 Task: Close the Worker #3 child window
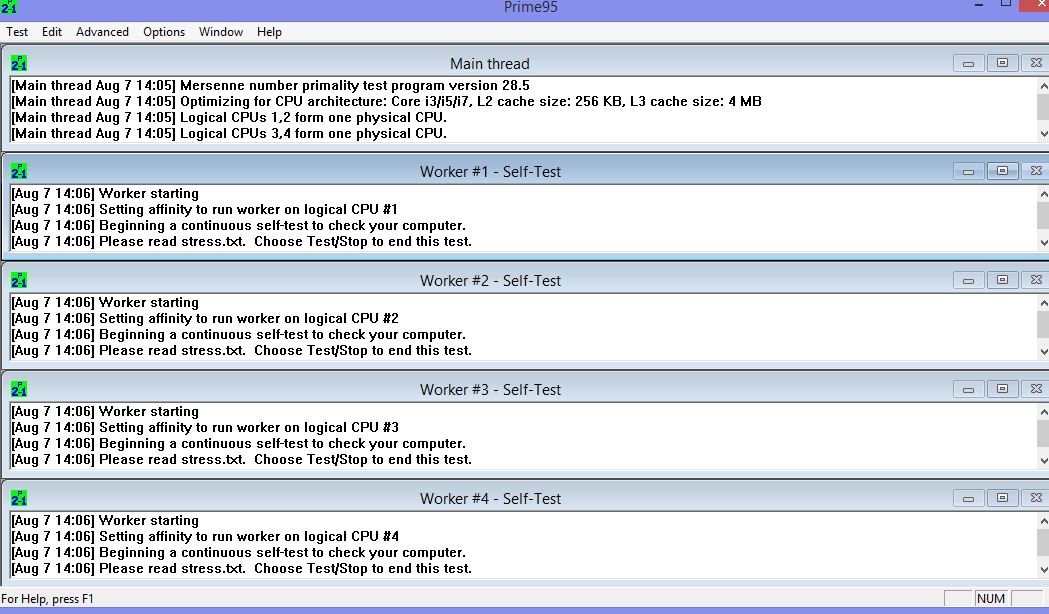pyautogui.click(x=1036, y=389)
